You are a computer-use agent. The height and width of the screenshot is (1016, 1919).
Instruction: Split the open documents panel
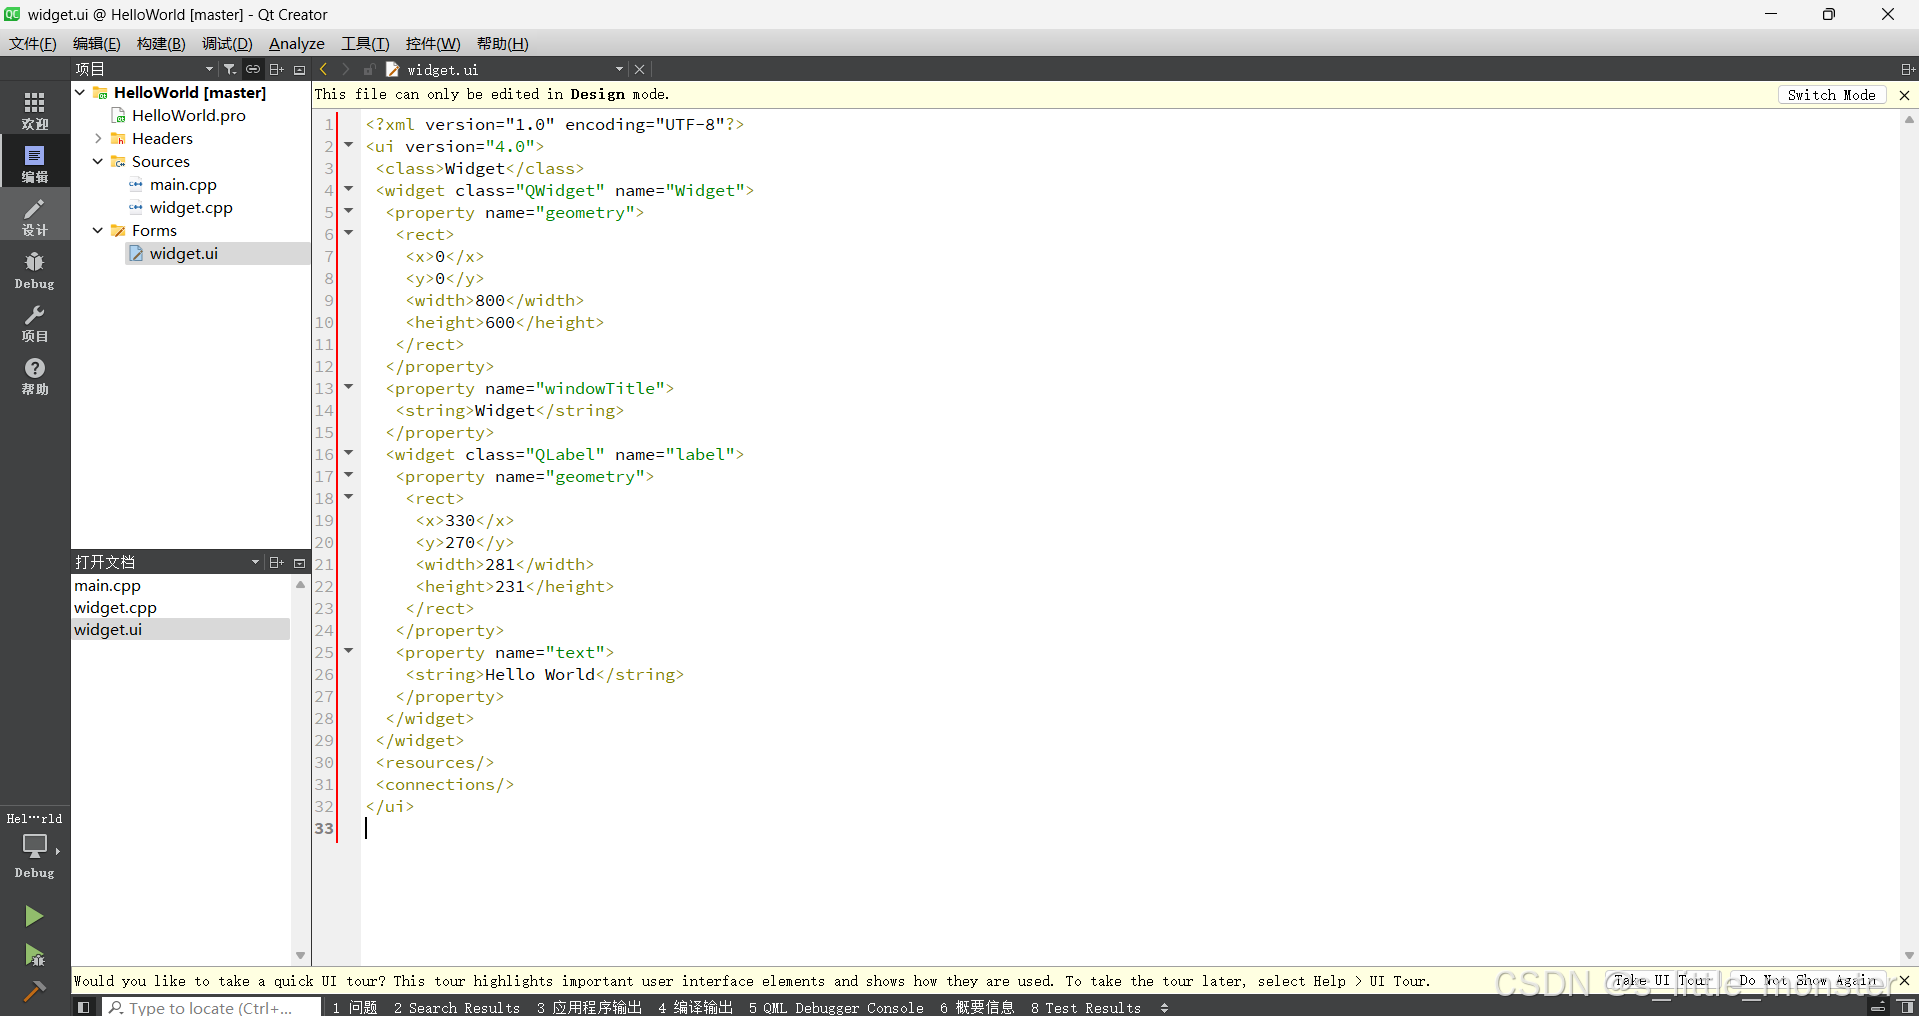(277, 562)
